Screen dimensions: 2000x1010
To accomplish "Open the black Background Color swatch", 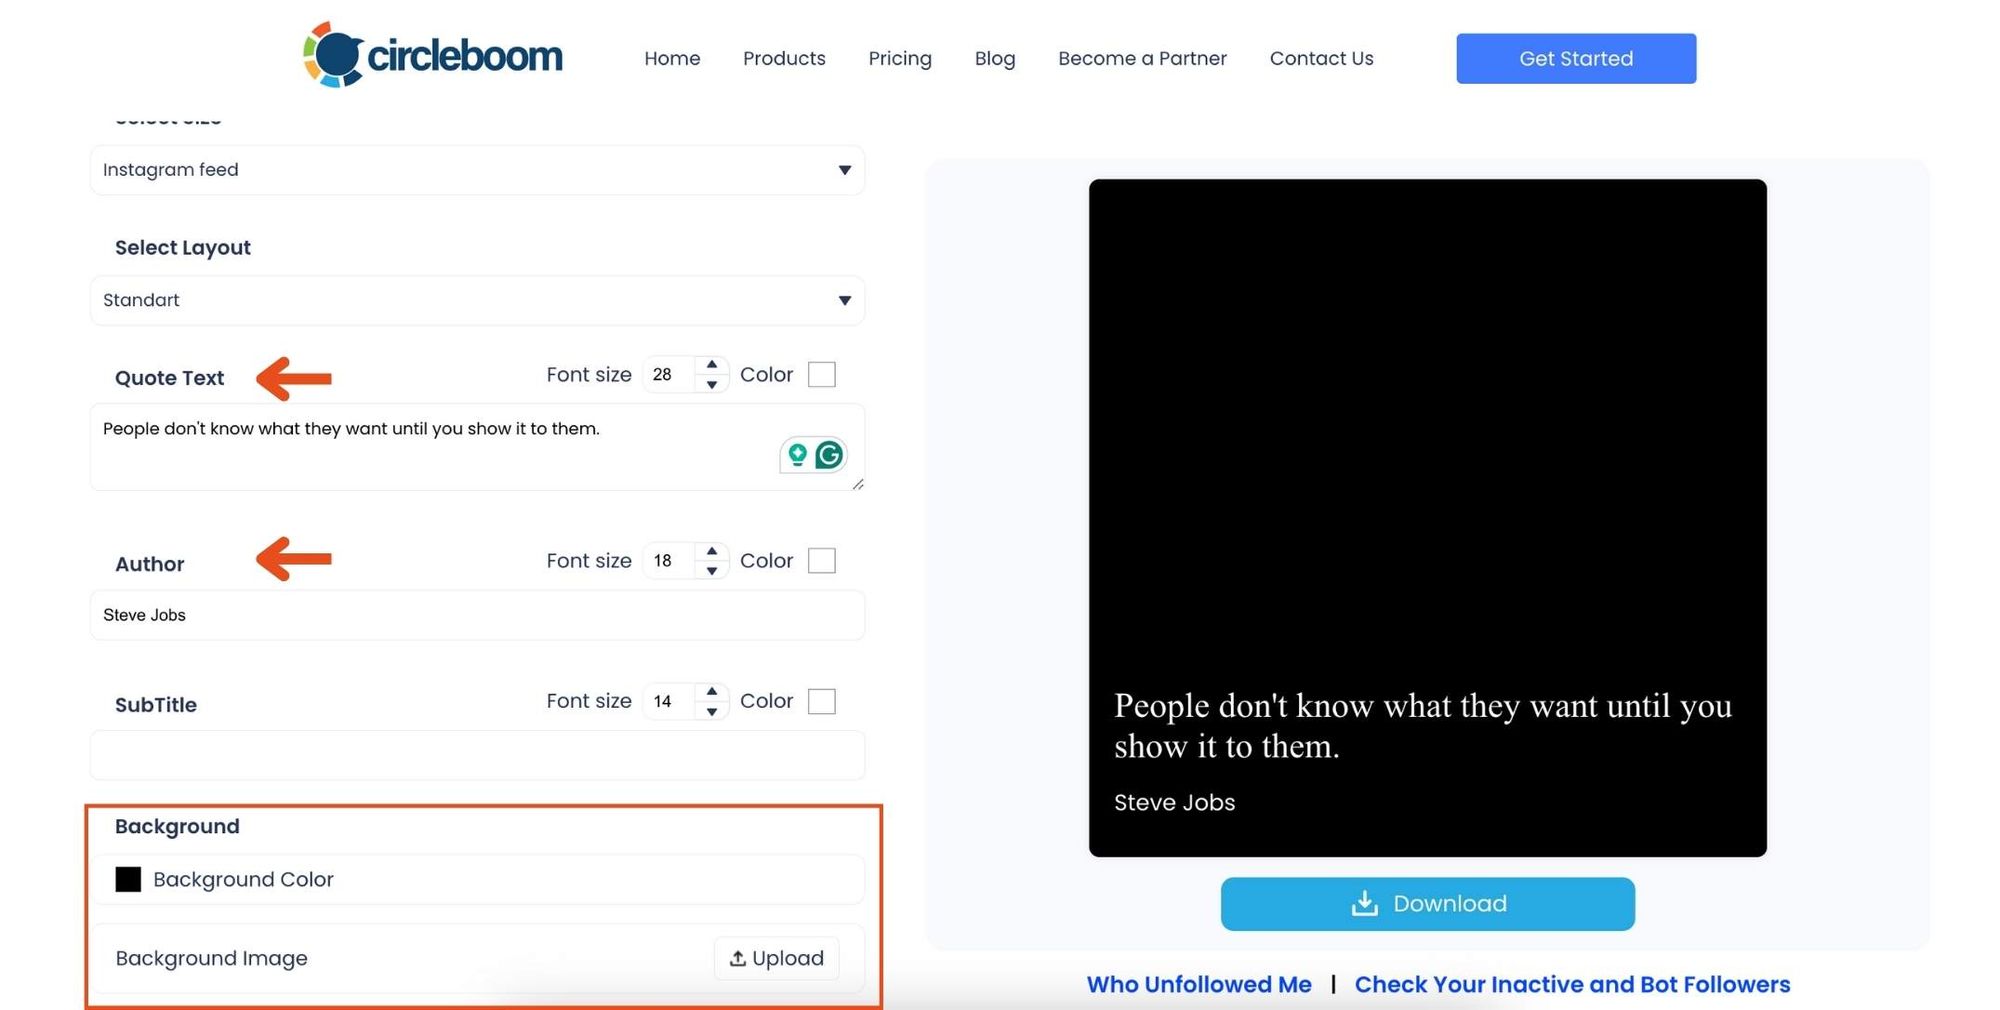I will coord(128,879).
